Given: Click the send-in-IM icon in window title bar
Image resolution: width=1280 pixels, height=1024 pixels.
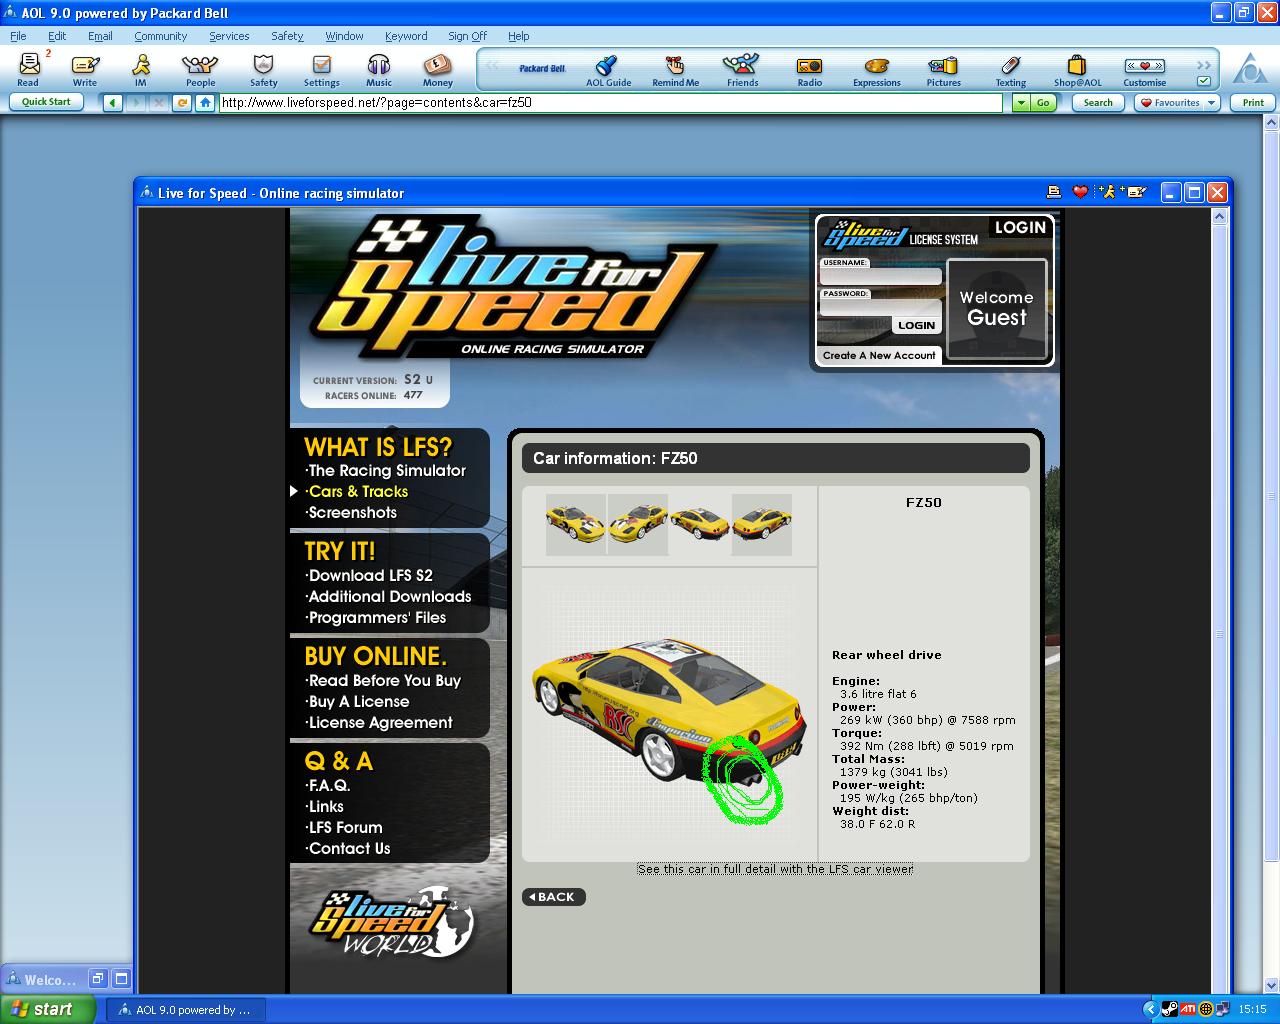Looking at the screenshot, I should click(1107, 192).
